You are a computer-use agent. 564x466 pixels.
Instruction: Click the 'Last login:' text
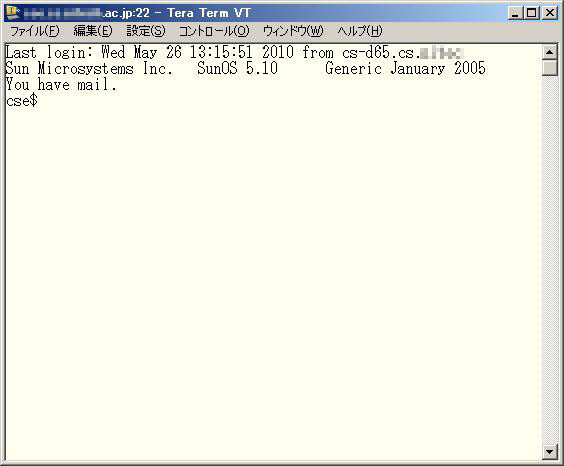49,52
